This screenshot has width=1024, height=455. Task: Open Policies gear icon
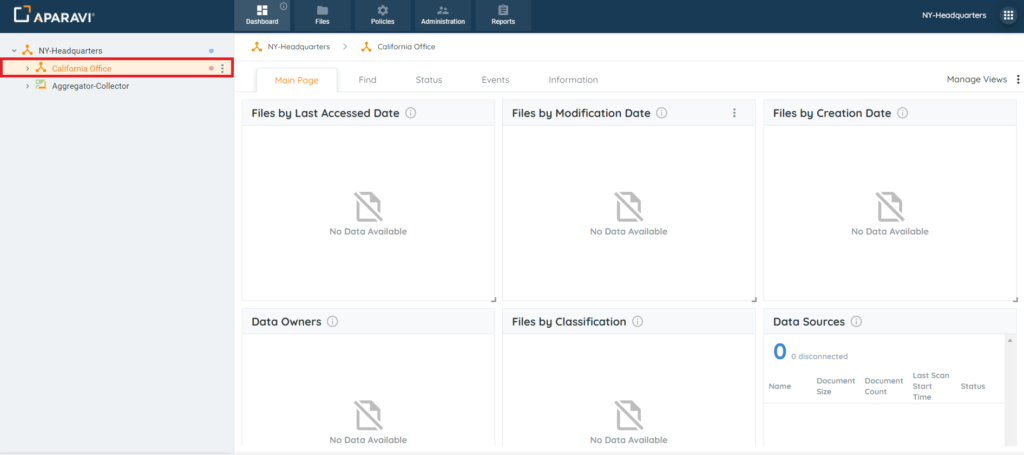tap(382, 11)
